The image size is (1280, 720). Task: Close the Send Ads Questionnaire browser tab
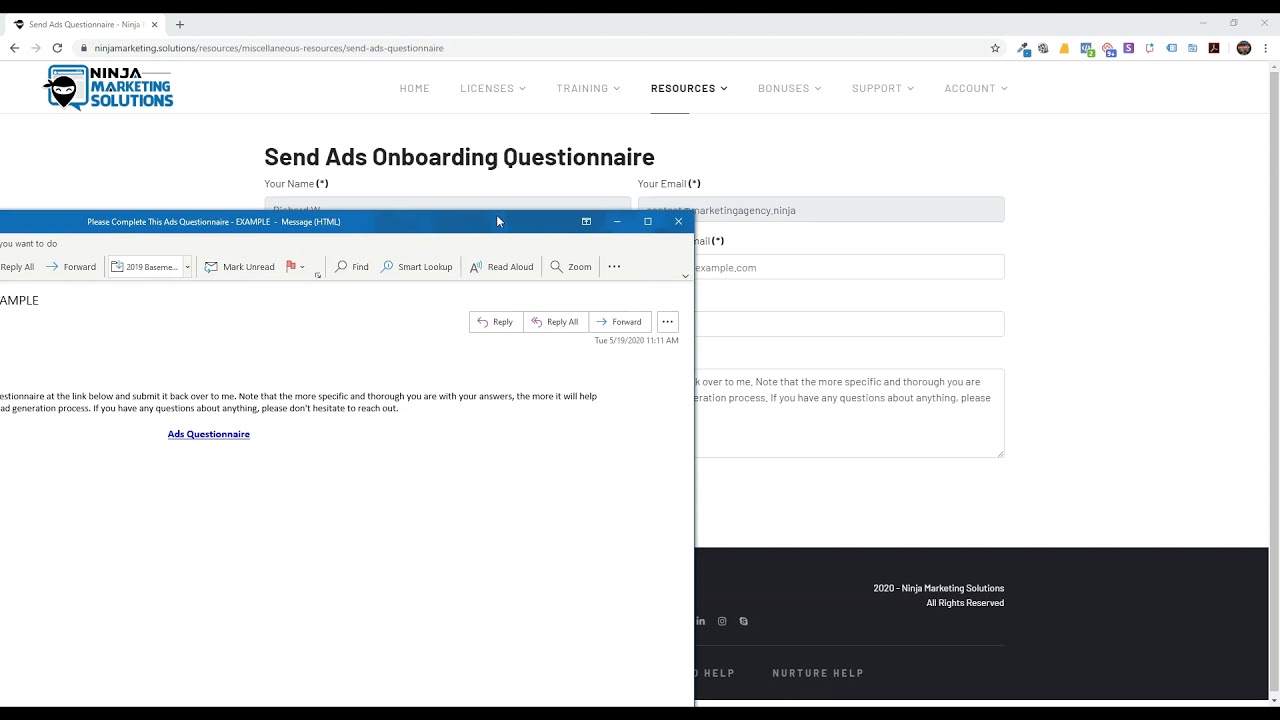[x=154, y=24]
